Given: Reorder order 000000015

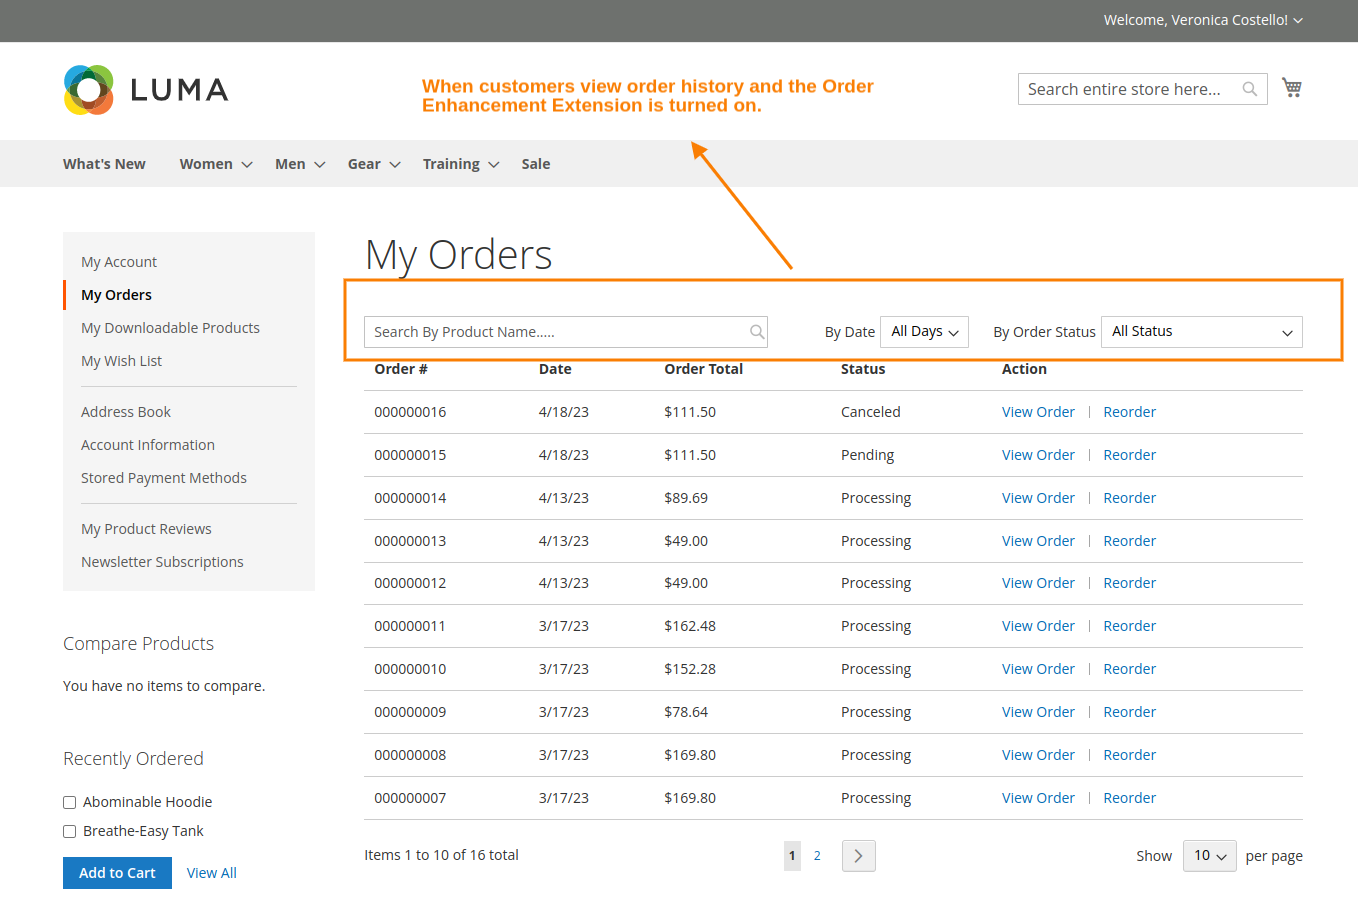Looking at the screenshot, I should point(1129,454).
